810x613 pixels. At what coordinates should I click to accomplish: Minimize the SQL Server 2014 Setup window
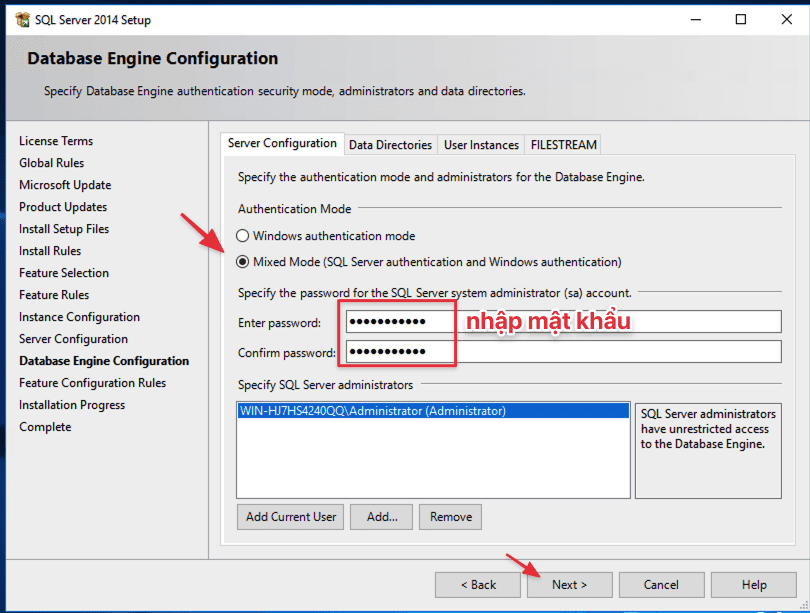pyautogui.click(x=694, y=20)
